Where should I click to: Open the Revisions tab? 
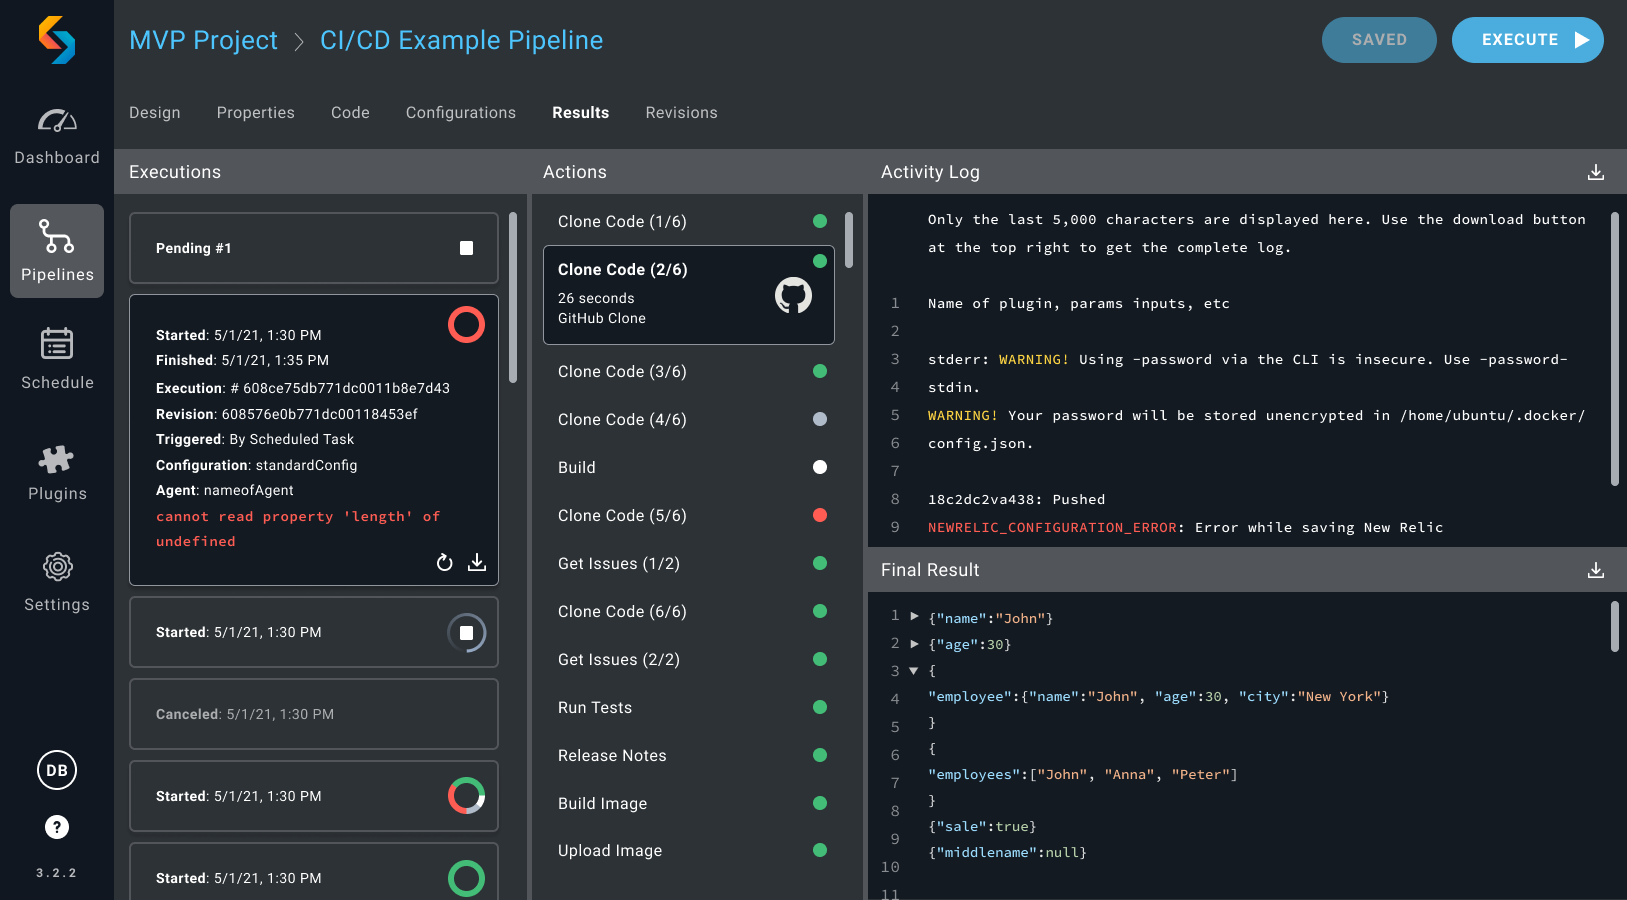[681, 112]
